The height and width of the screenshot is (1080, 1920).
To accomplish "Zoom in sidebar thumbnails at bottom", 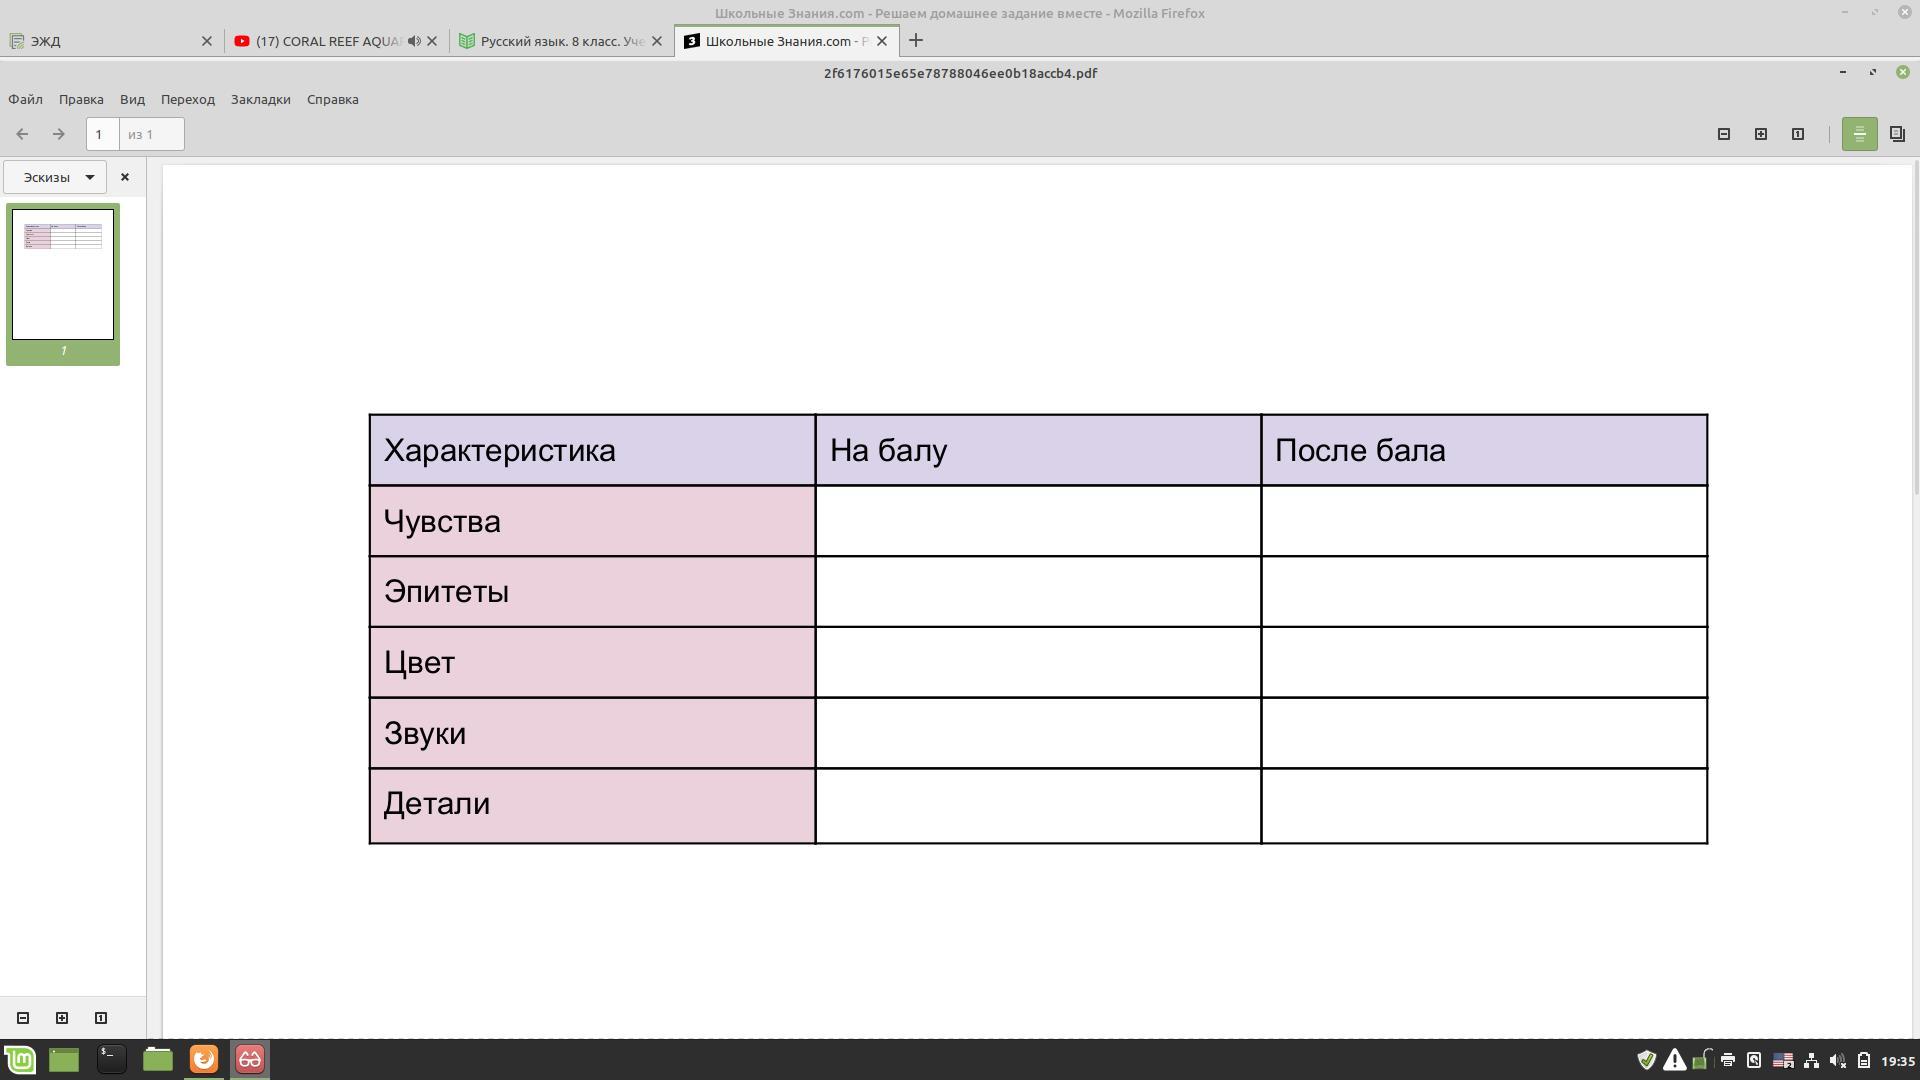I will [x=62, y=1018].
